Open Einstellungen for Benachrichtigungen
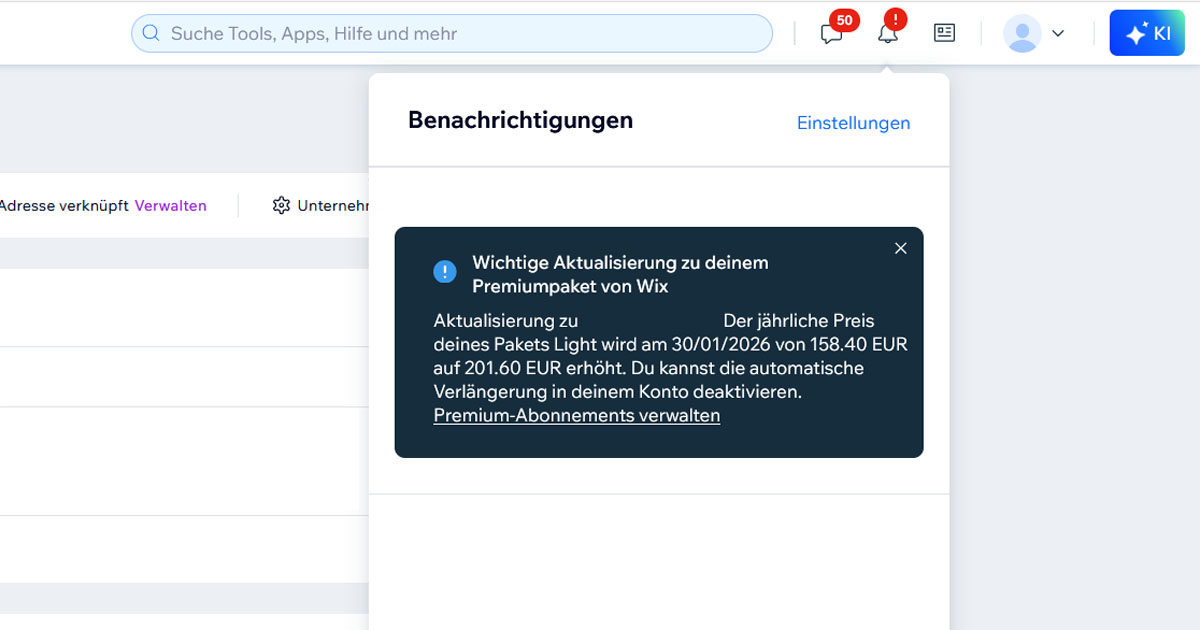 (853, 122)
